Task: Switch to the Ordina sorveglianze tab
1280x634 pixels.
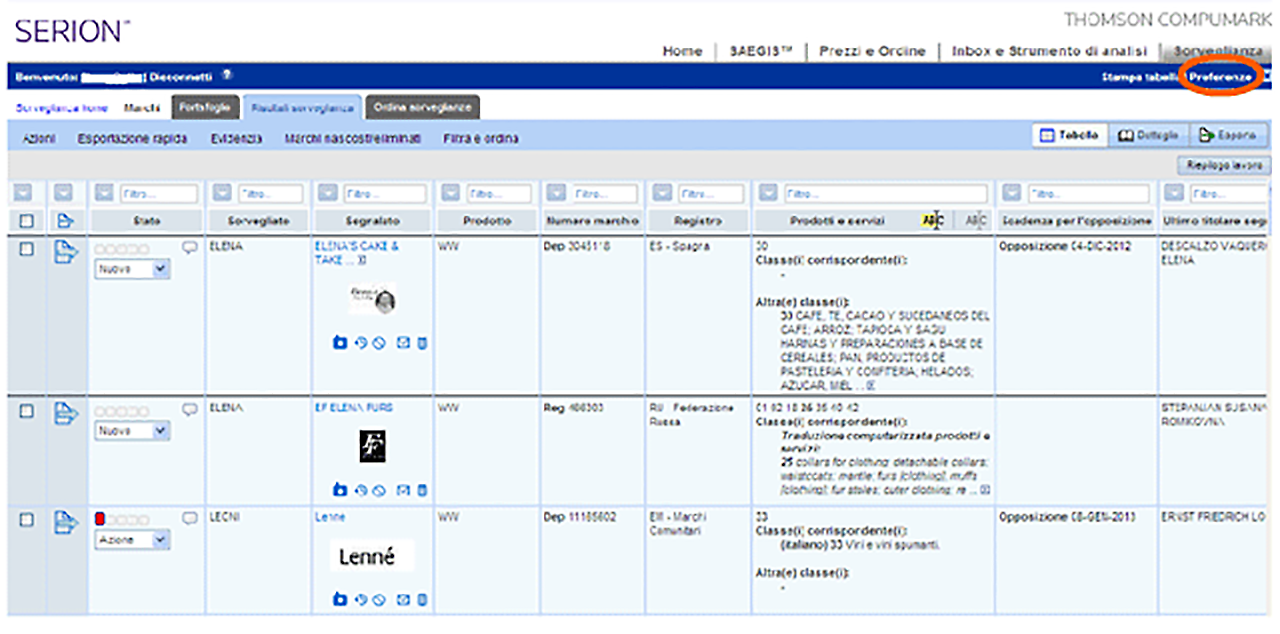Action: (x=421, y=107)
